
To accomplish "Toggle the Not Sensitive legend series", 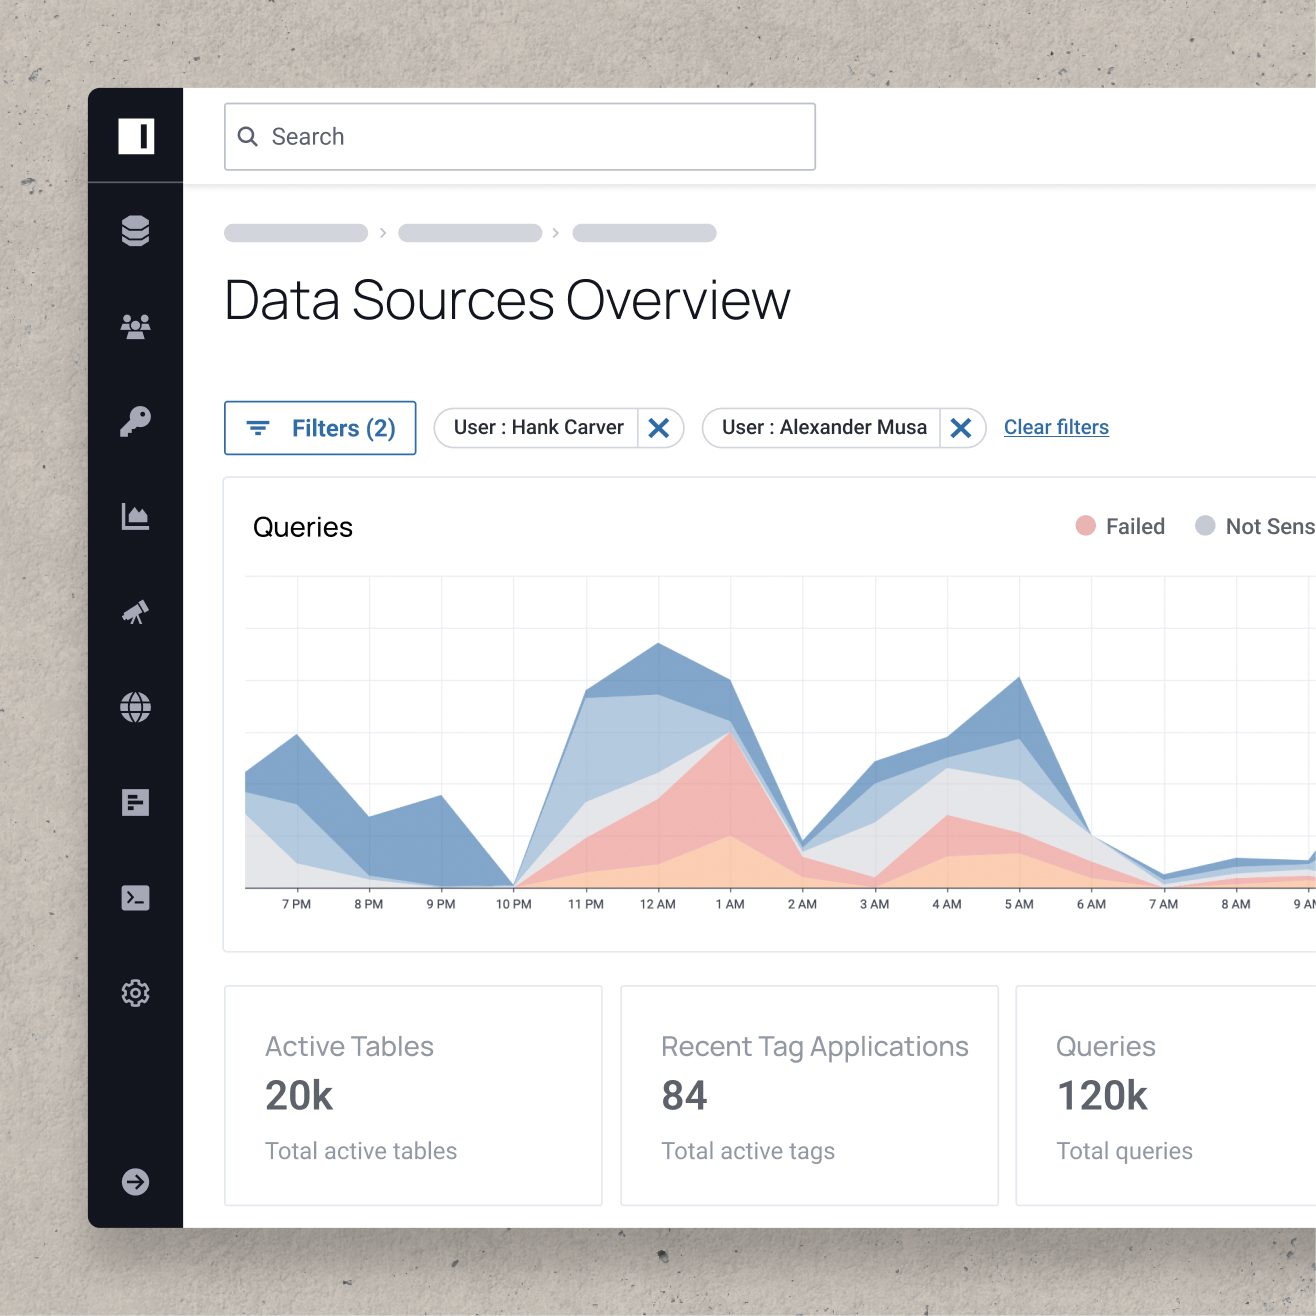I will [1255, 526].
